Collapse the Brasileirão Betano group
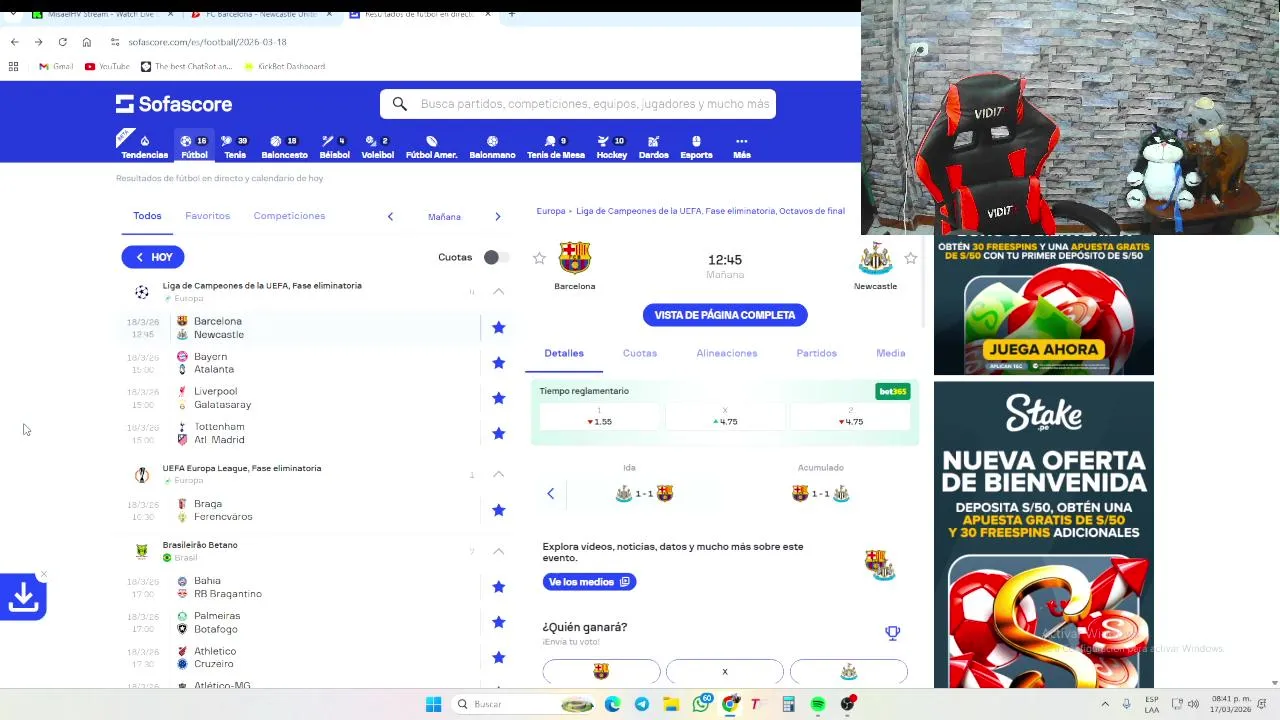 (x=498, y=551)
